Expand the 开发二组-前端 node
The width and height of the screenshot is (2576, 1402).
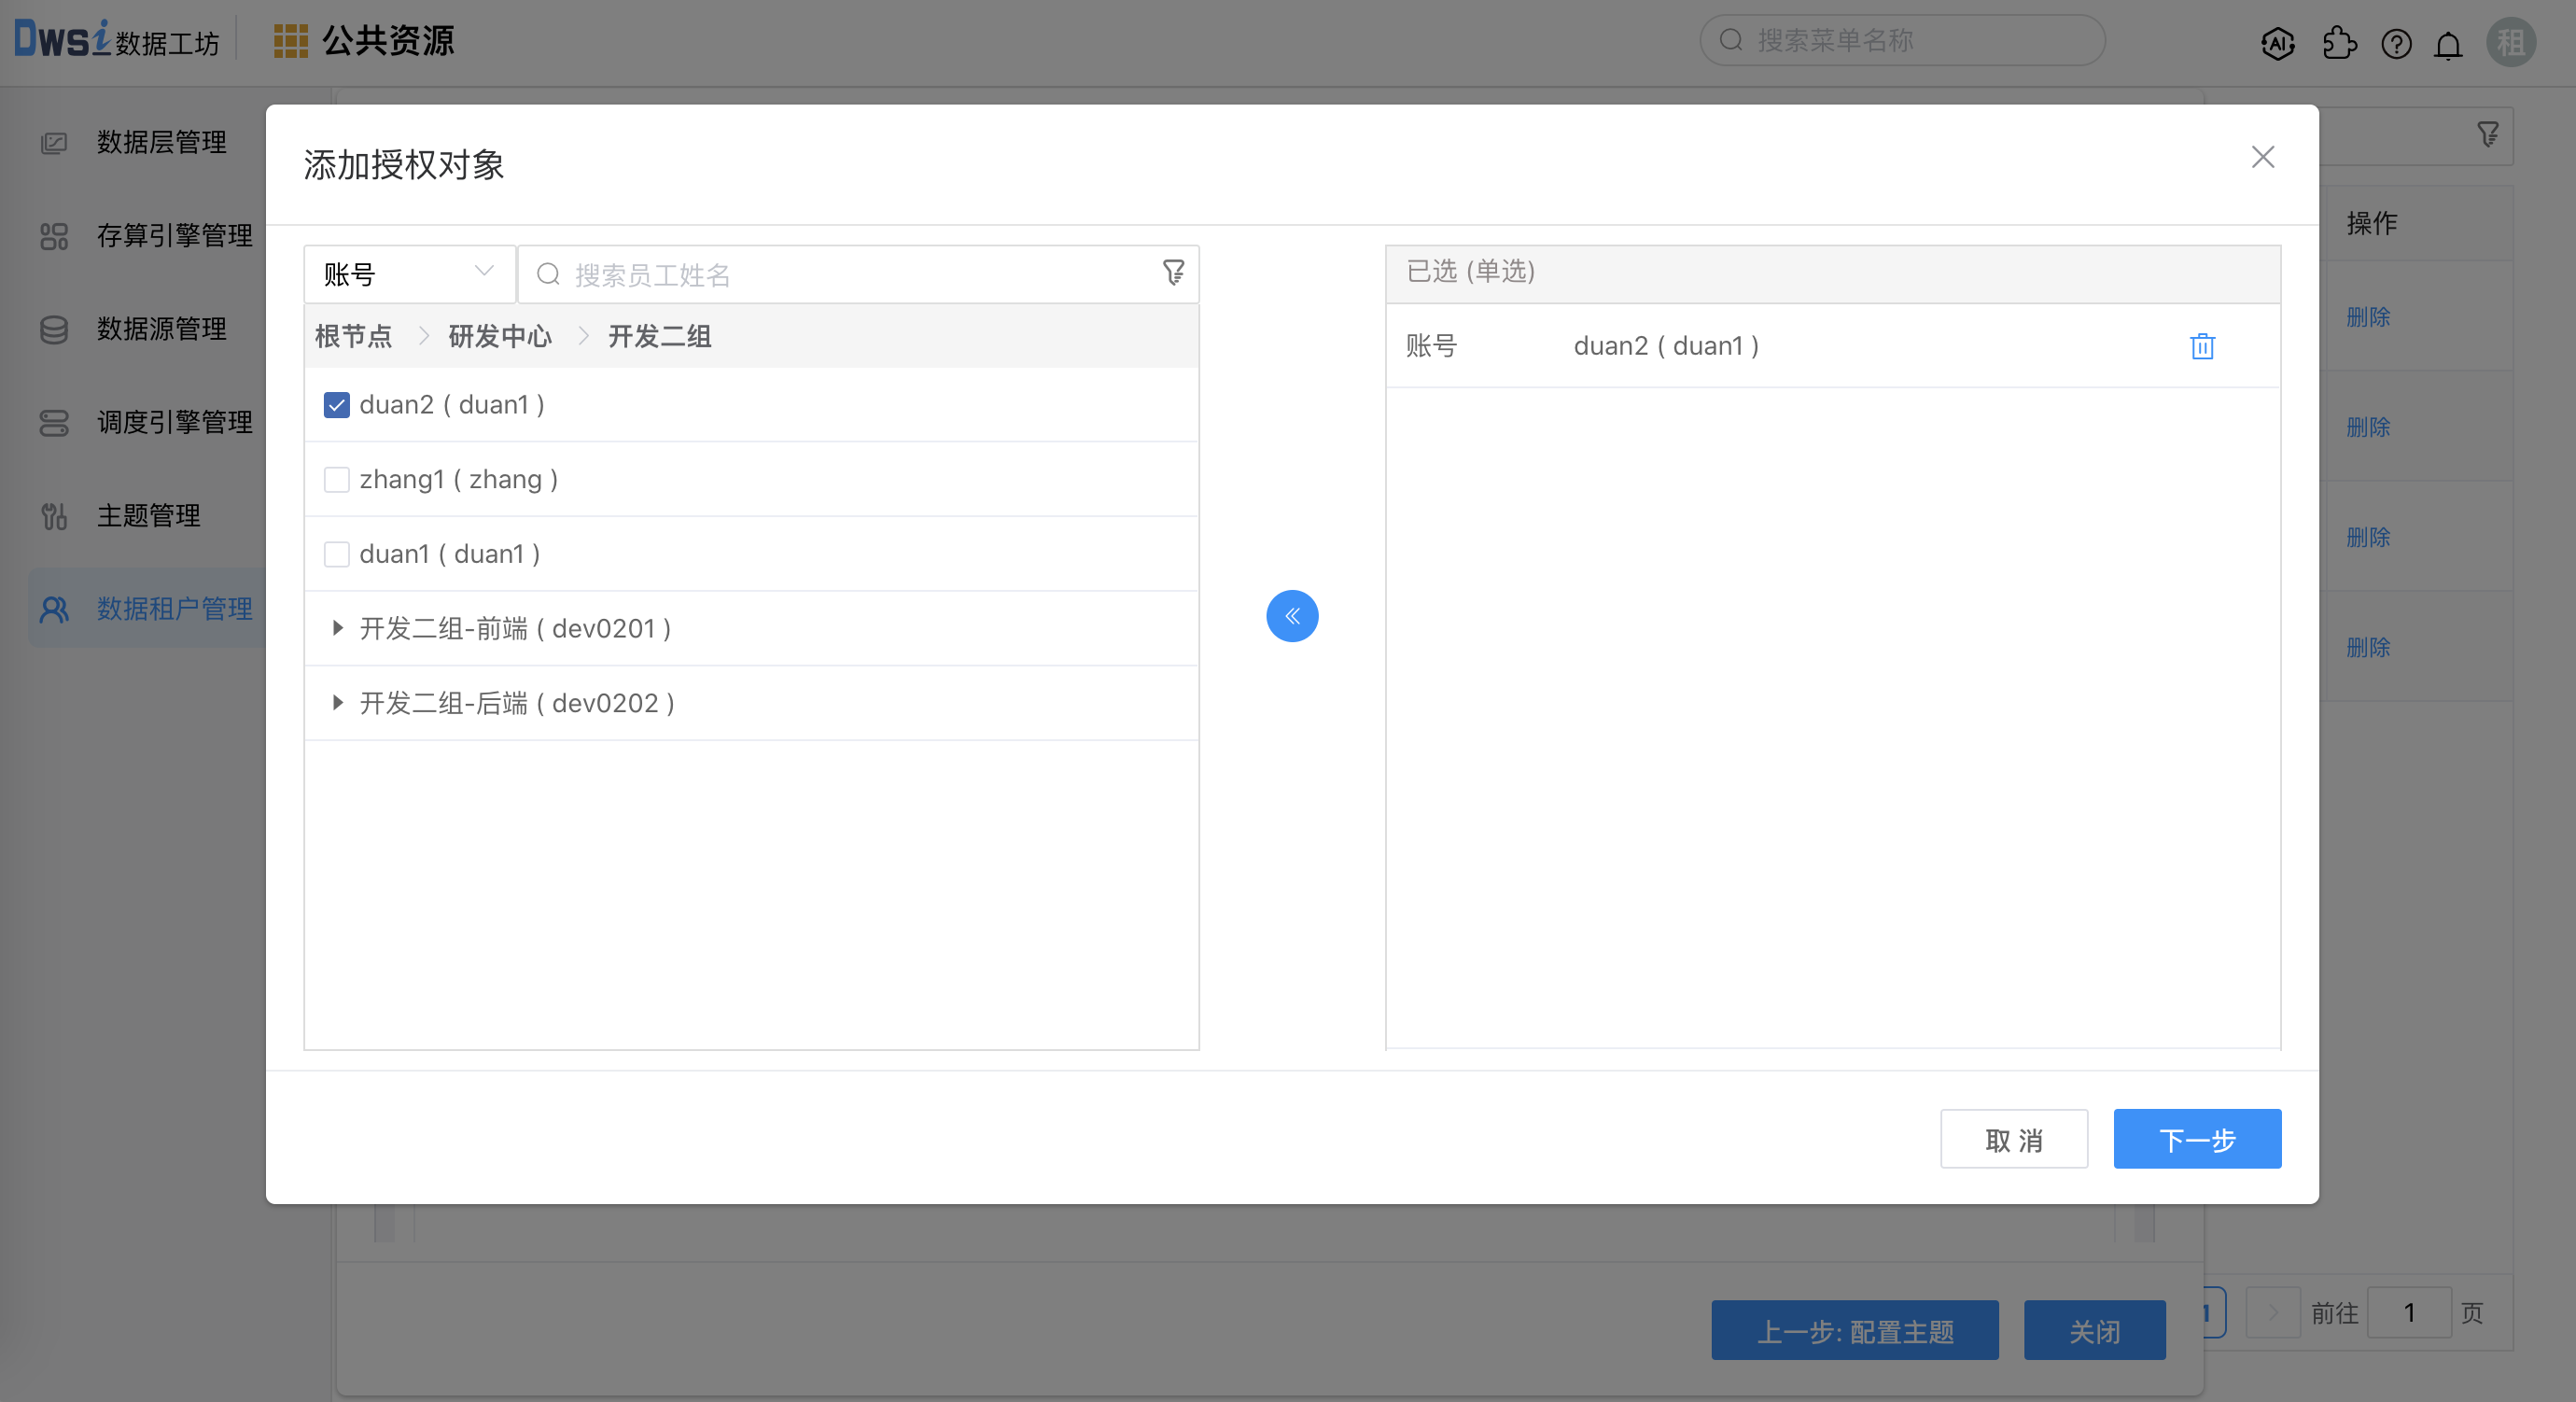click(x=337, y=628)
